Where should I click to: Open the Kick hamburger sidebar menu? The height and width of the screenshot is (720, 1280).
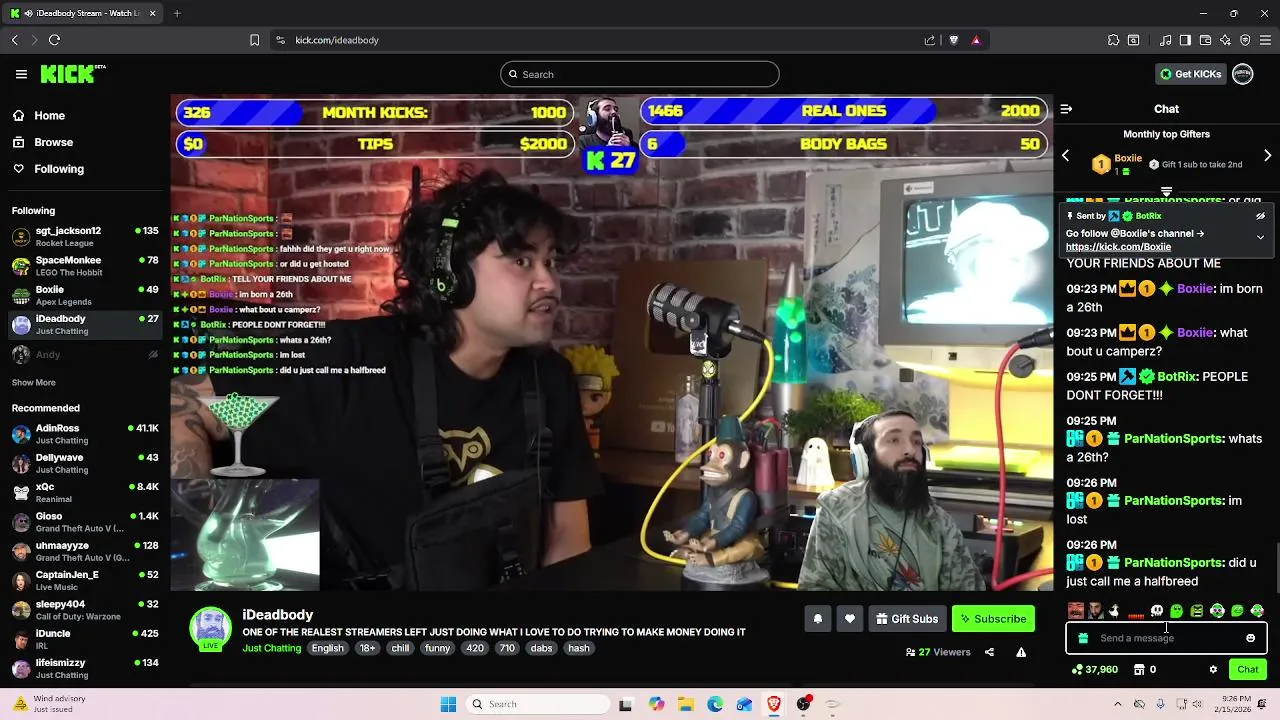(x=21, y=74)
